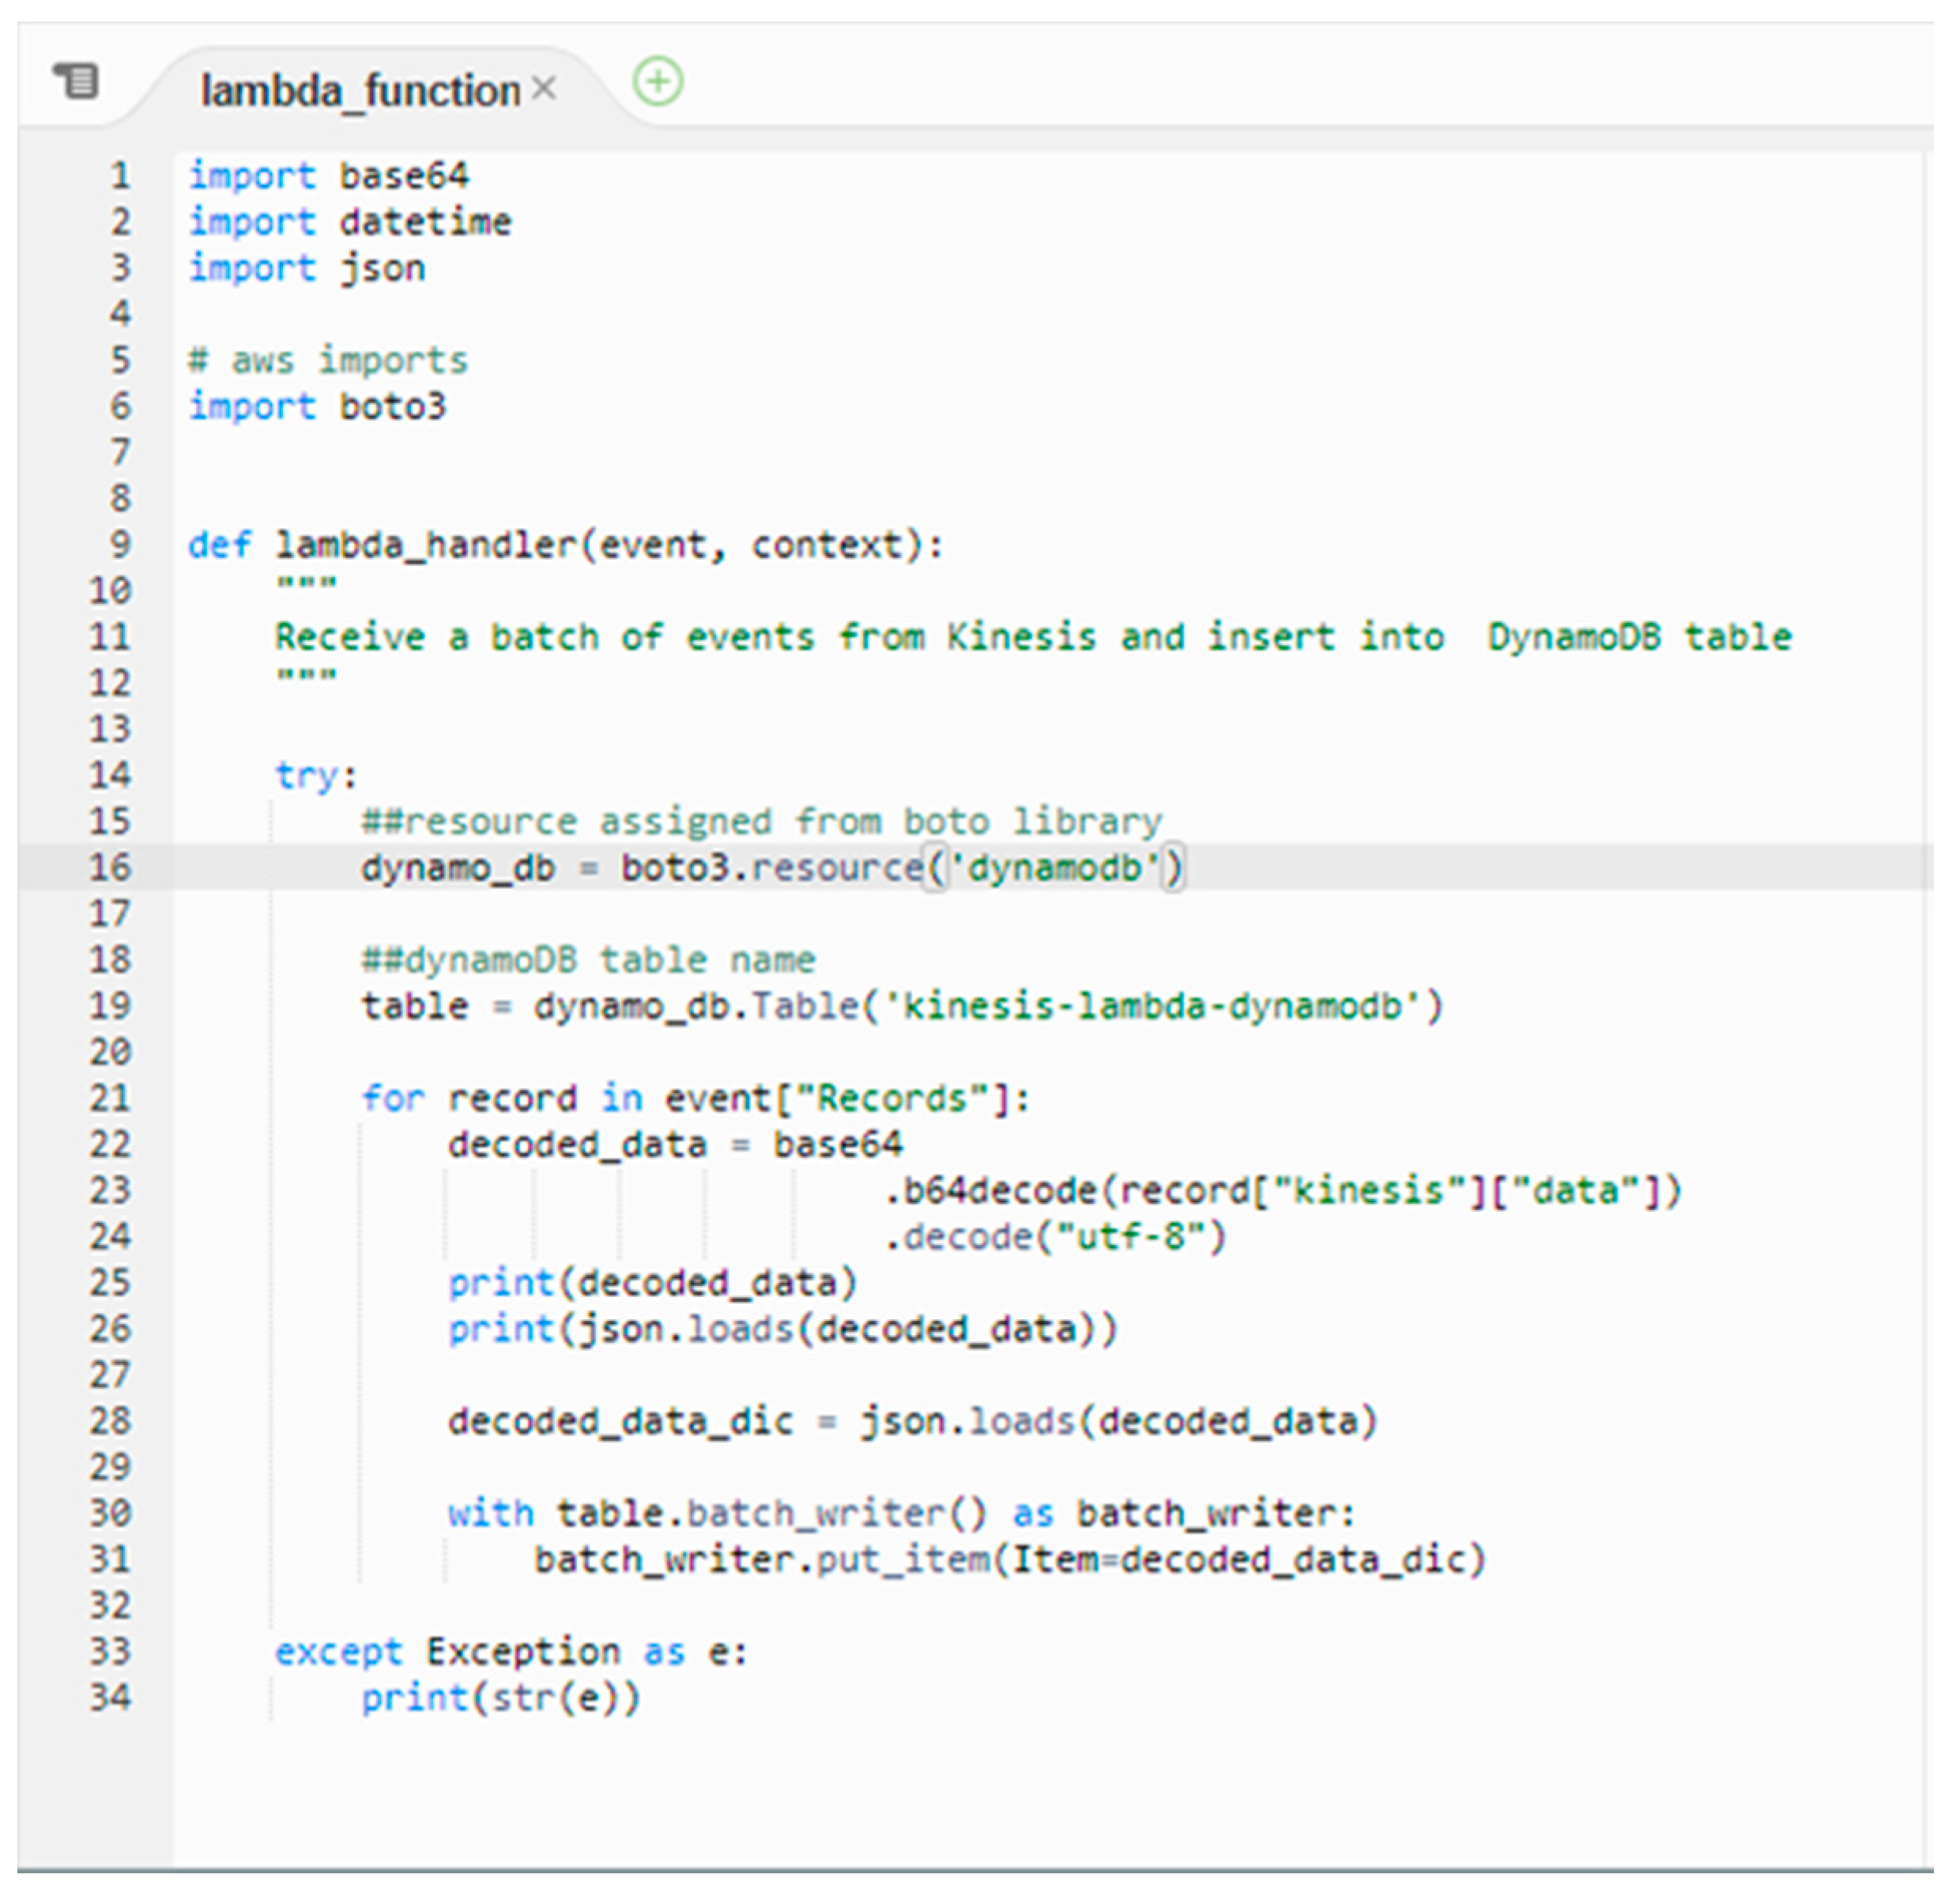Click line number 16 in the gutter
This screenshot has width=1960, height=1897.
coord(110,867)
